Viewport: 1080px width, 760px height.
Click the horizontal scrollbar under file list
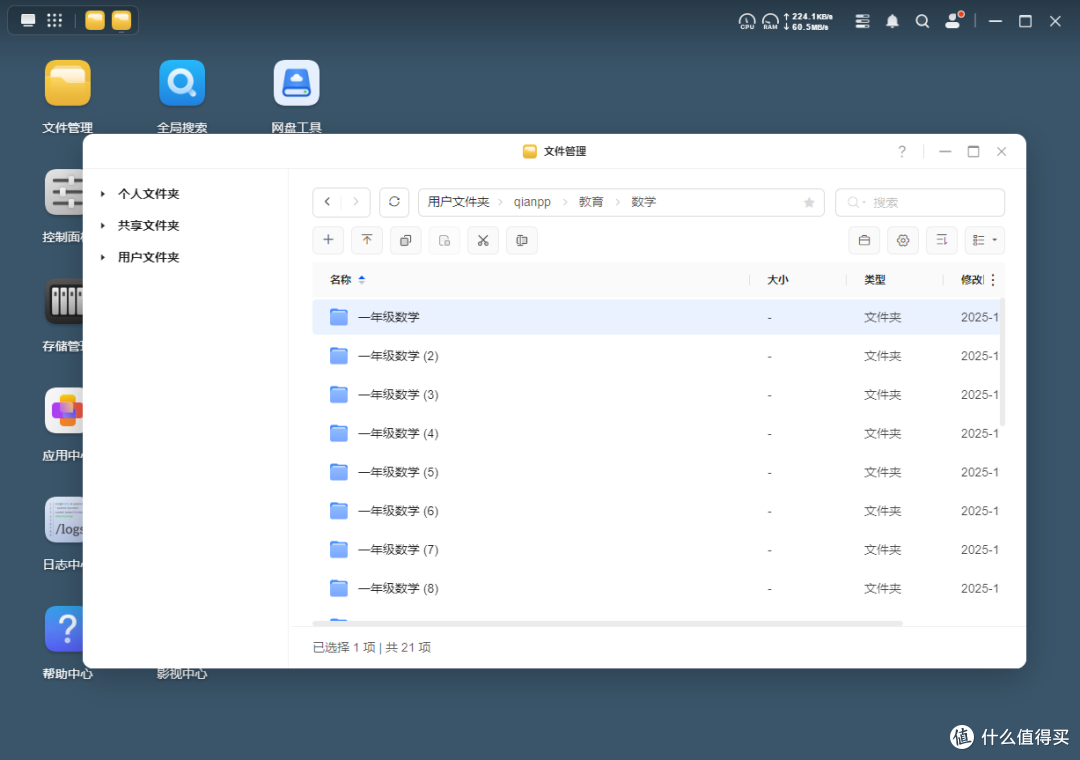click(x=608, y=624)
